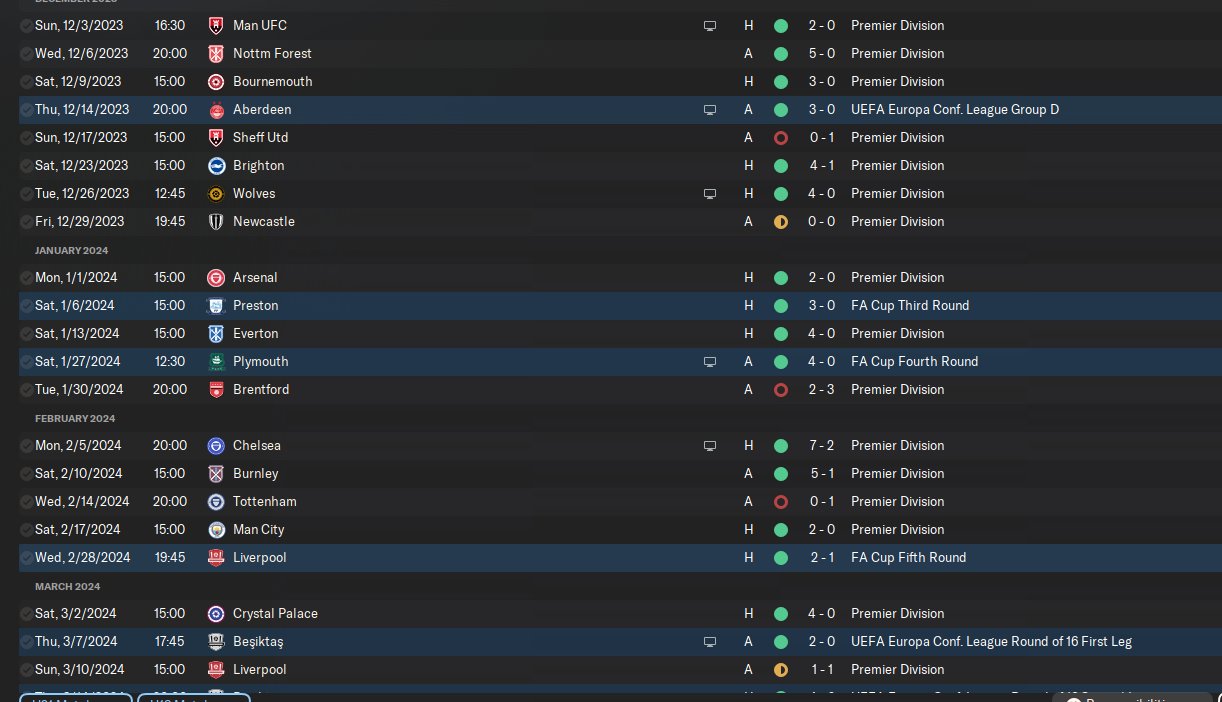Open UEFA Europa Conf. League Group D link
This screenshot has width=1222, height=702.
tap(954, 109)
